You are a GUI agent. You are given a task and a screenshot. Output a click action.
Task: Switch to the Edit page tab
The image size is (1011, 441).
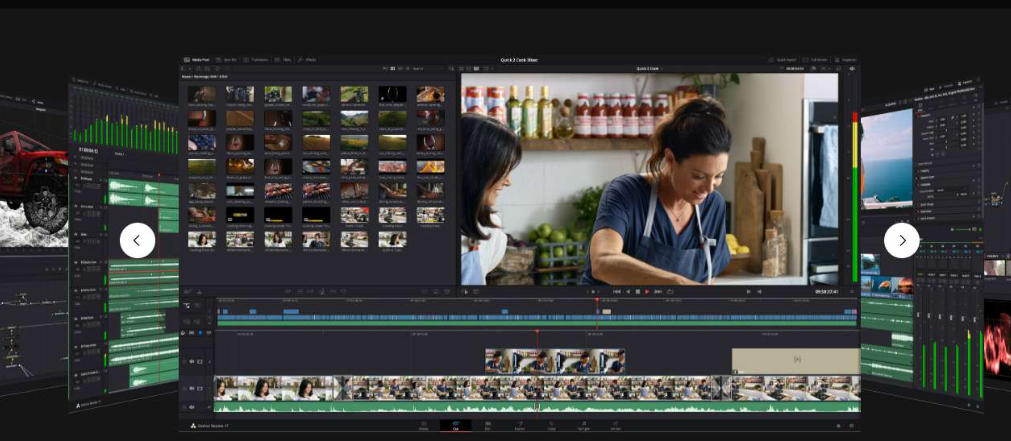487,425
